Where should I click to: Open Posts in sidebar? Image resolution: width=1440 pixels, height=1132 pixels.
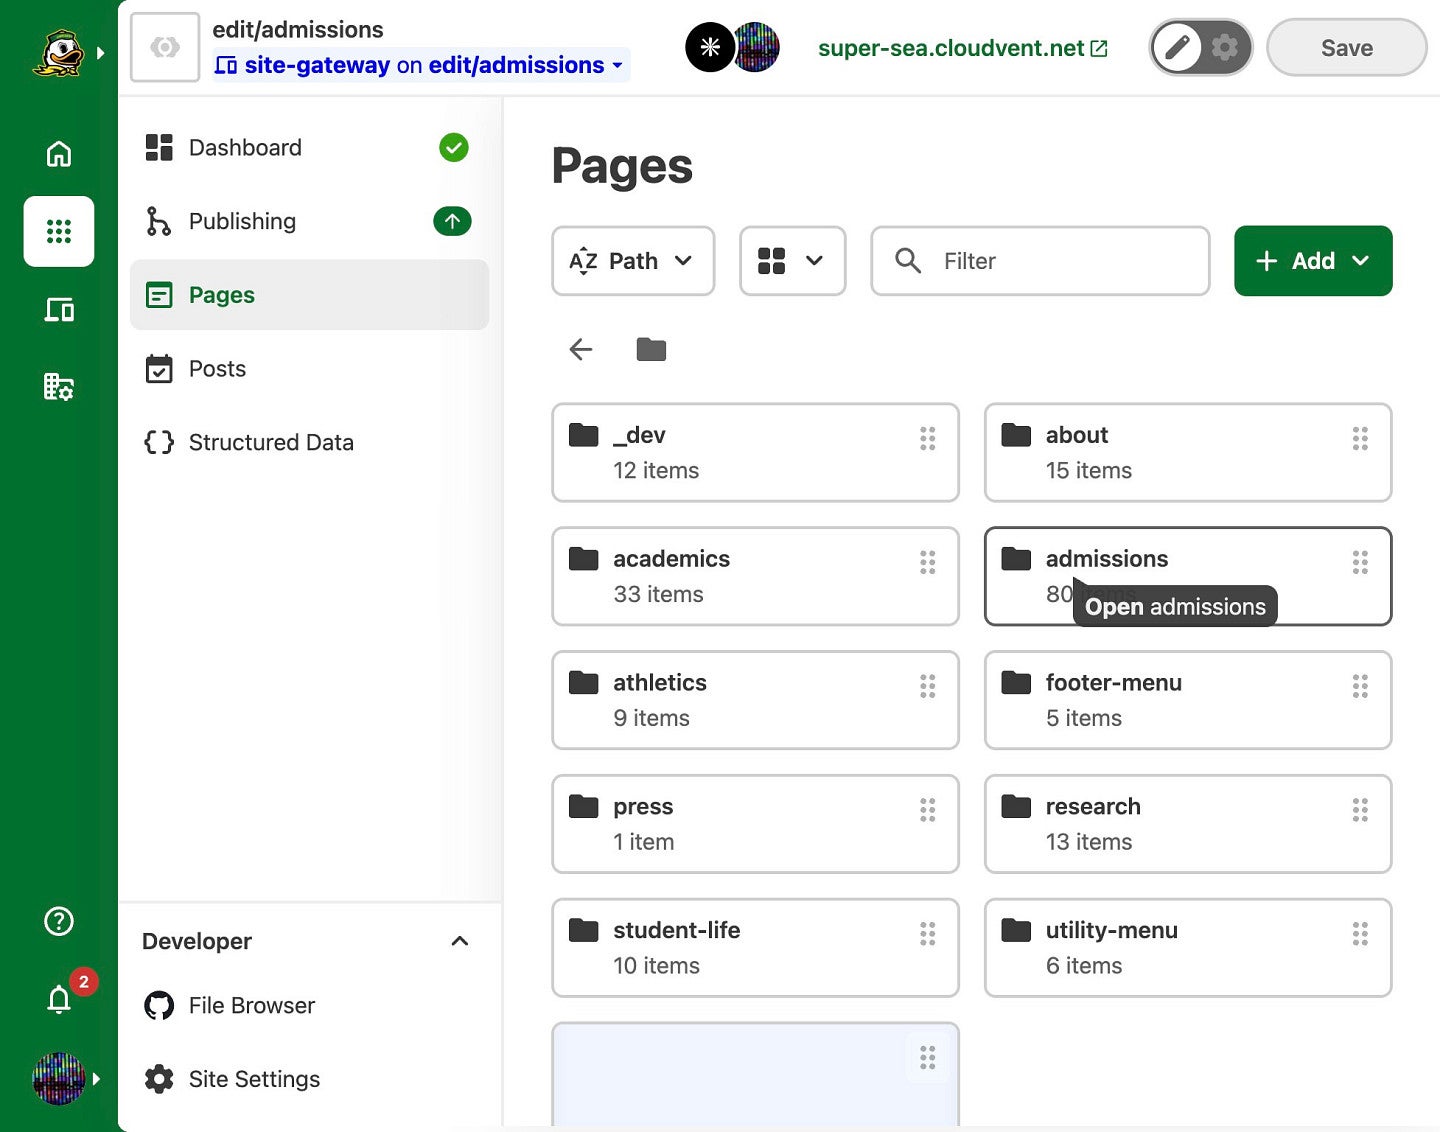(x=309, y=369)
